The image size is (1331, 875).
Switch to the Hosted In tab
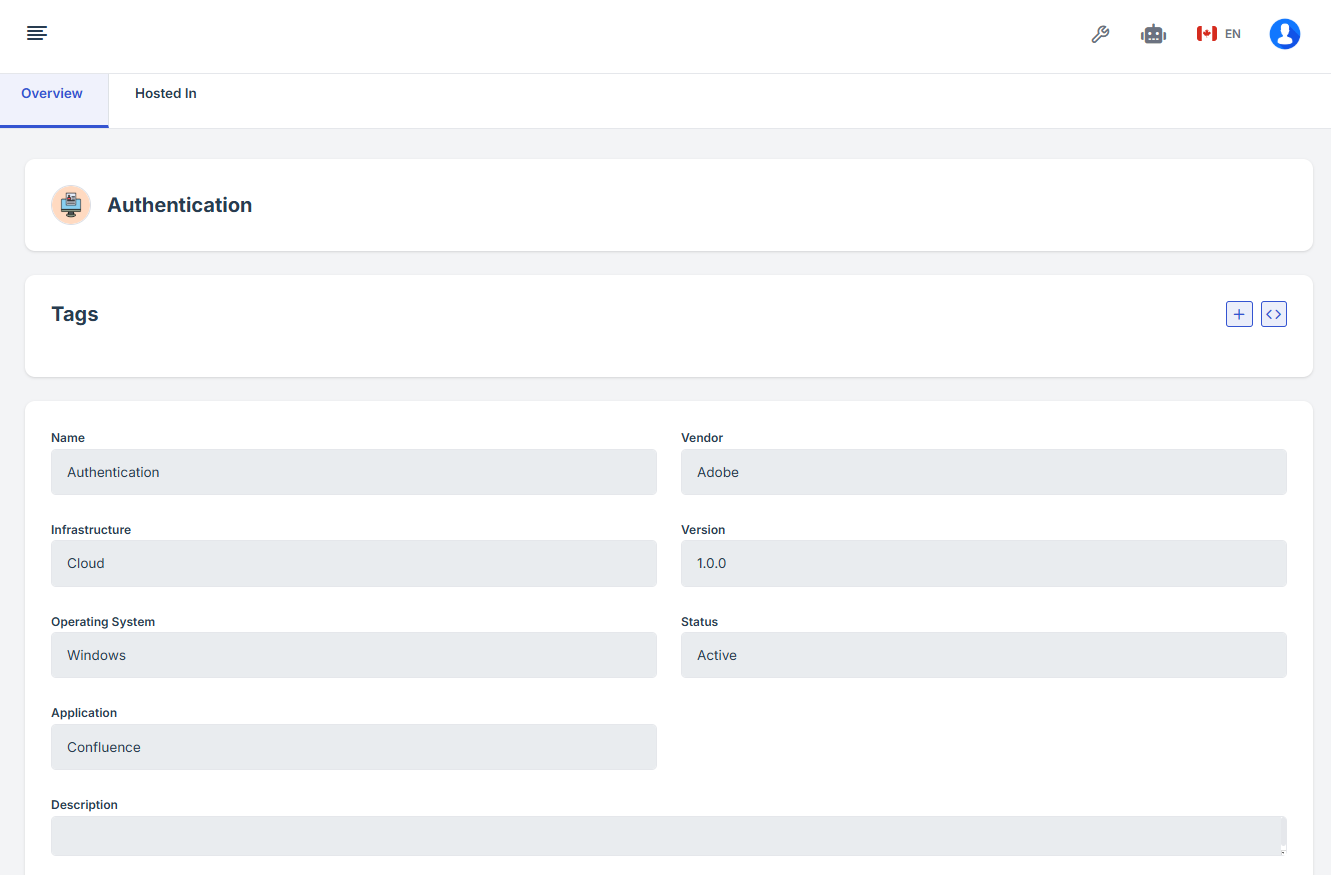click(x=166, y=94)
